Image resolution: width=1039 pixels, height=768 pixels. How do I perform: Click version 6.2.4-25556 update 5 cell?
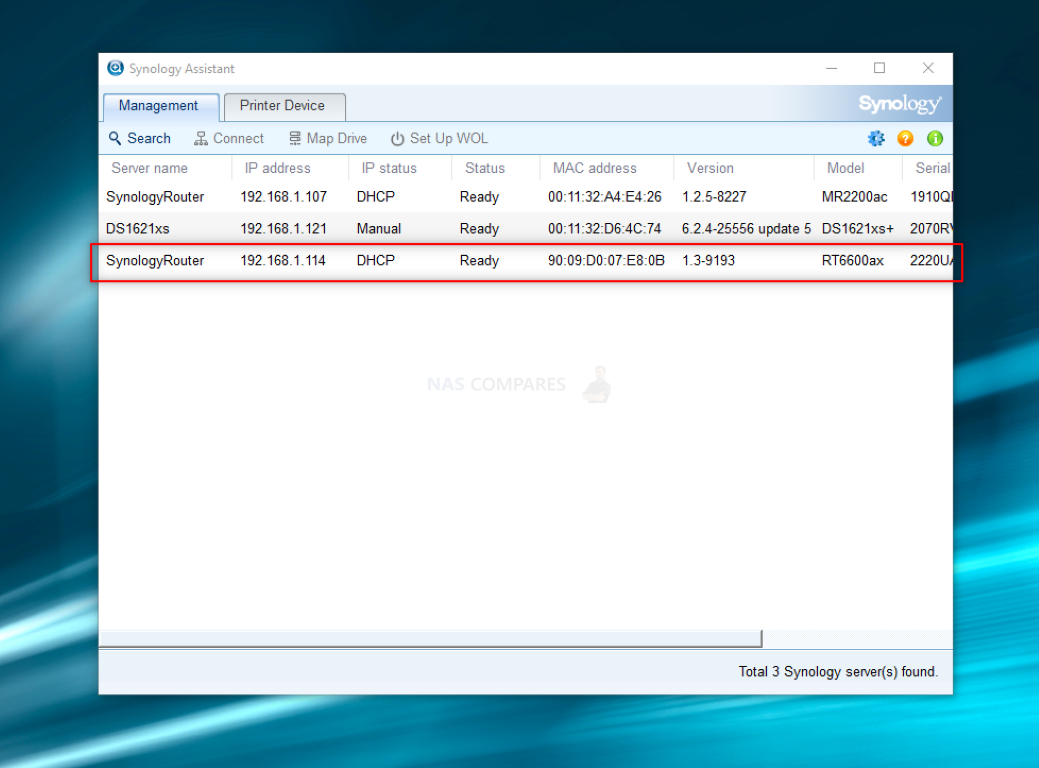point(747,229)
